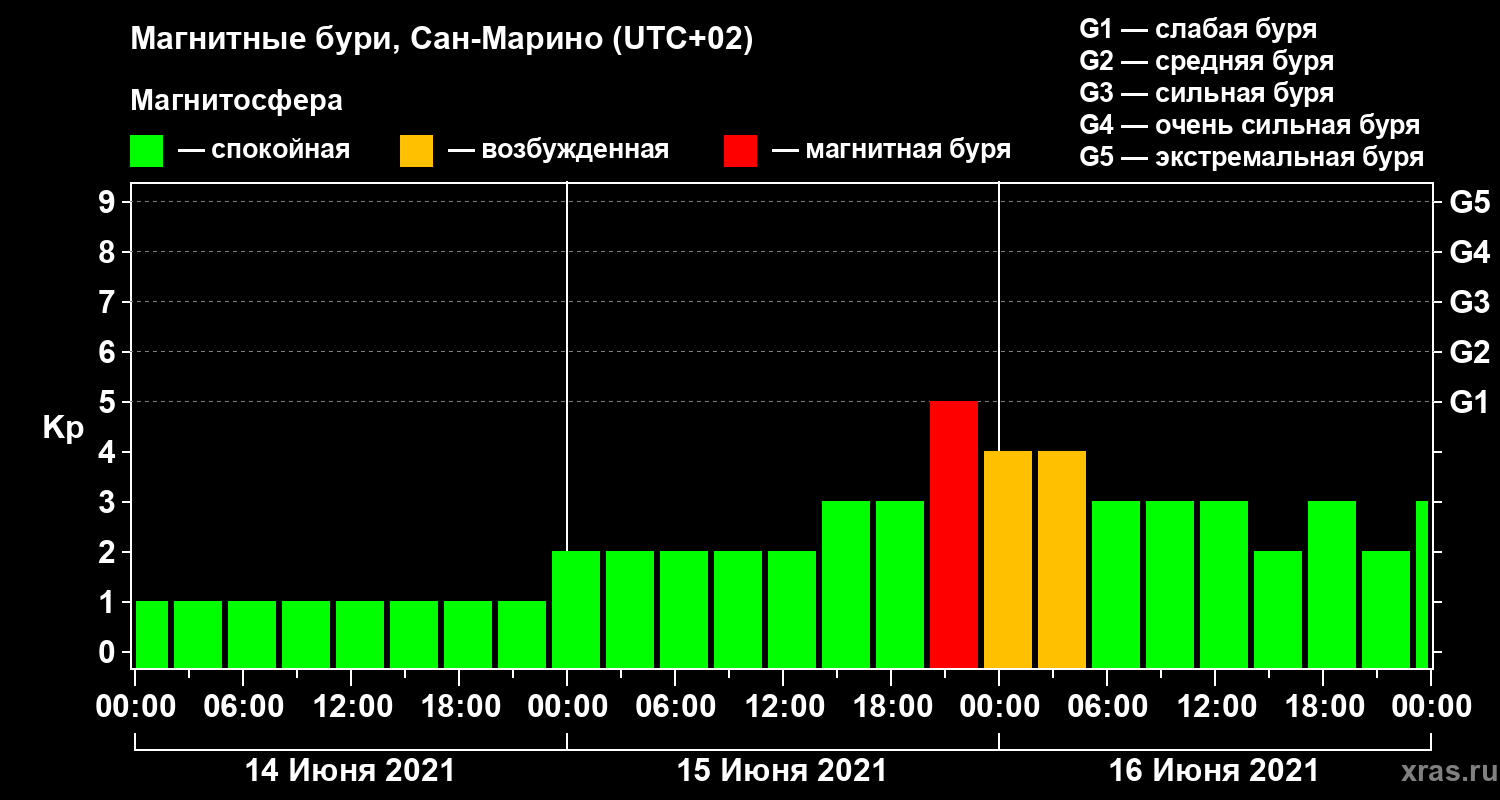Image resolution: width=1500 pixels, height=800 pixels.
Task: Select the G4 tick label on the storm scale
Action: pos(1469,252)
